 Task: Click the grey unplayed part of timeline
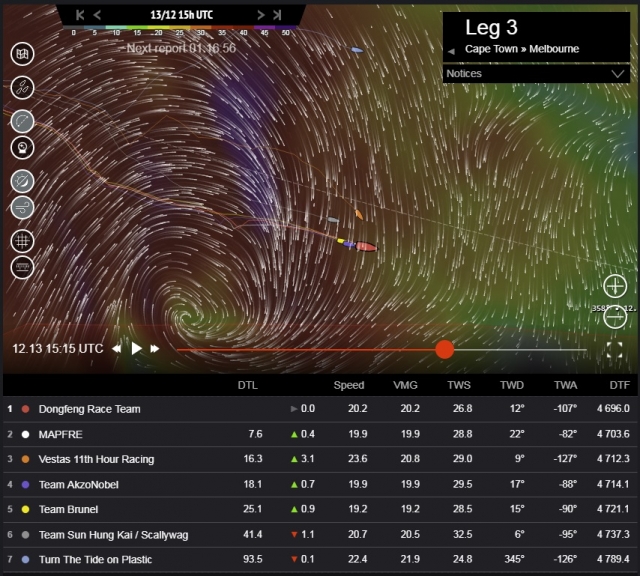[520, 350]
